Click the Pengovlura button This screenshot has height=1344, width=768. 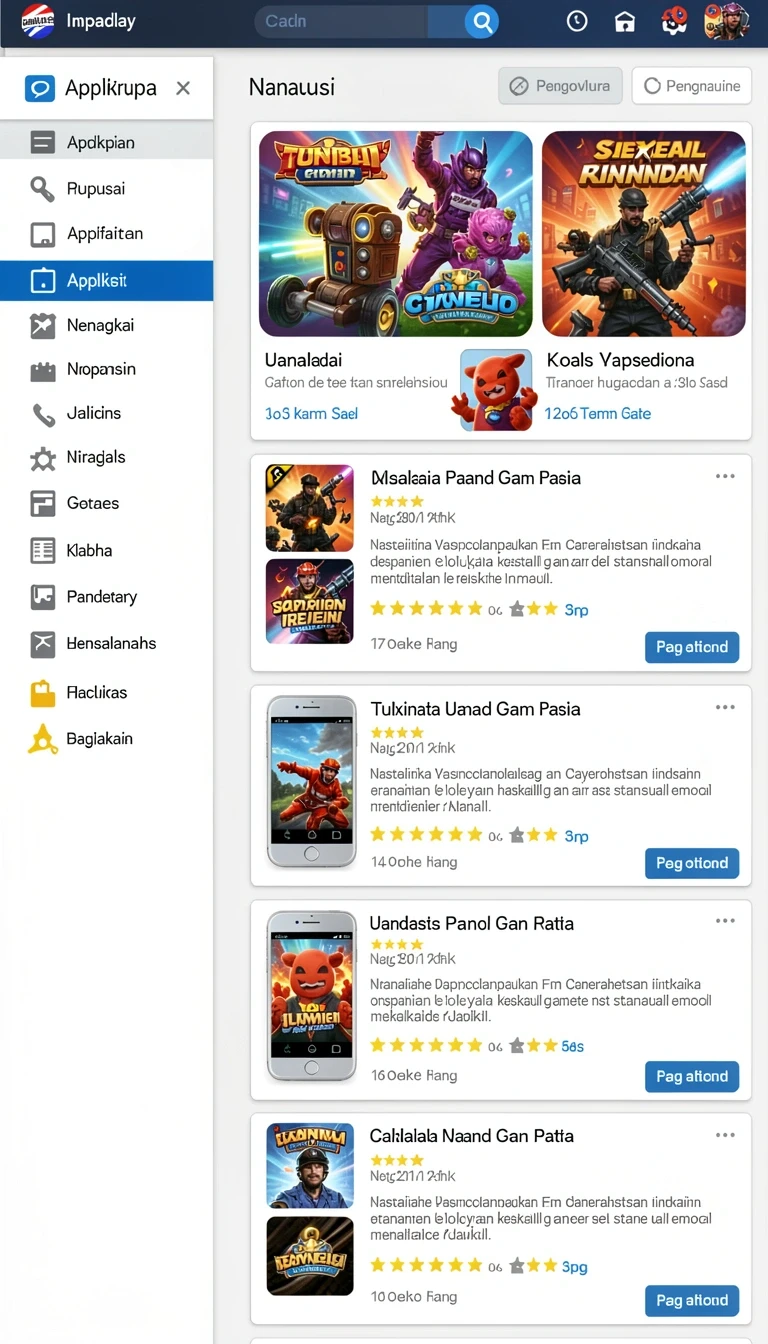click(561, 86)
